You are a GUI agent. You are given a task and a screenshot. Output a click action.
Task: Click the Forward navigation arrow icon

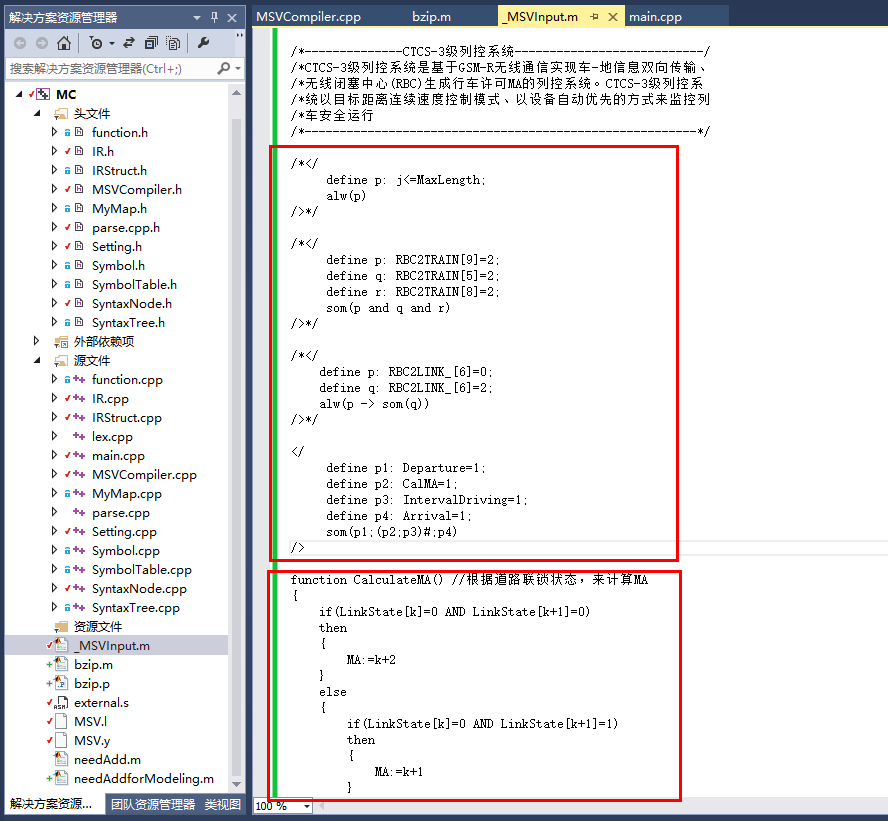[42, 42]
